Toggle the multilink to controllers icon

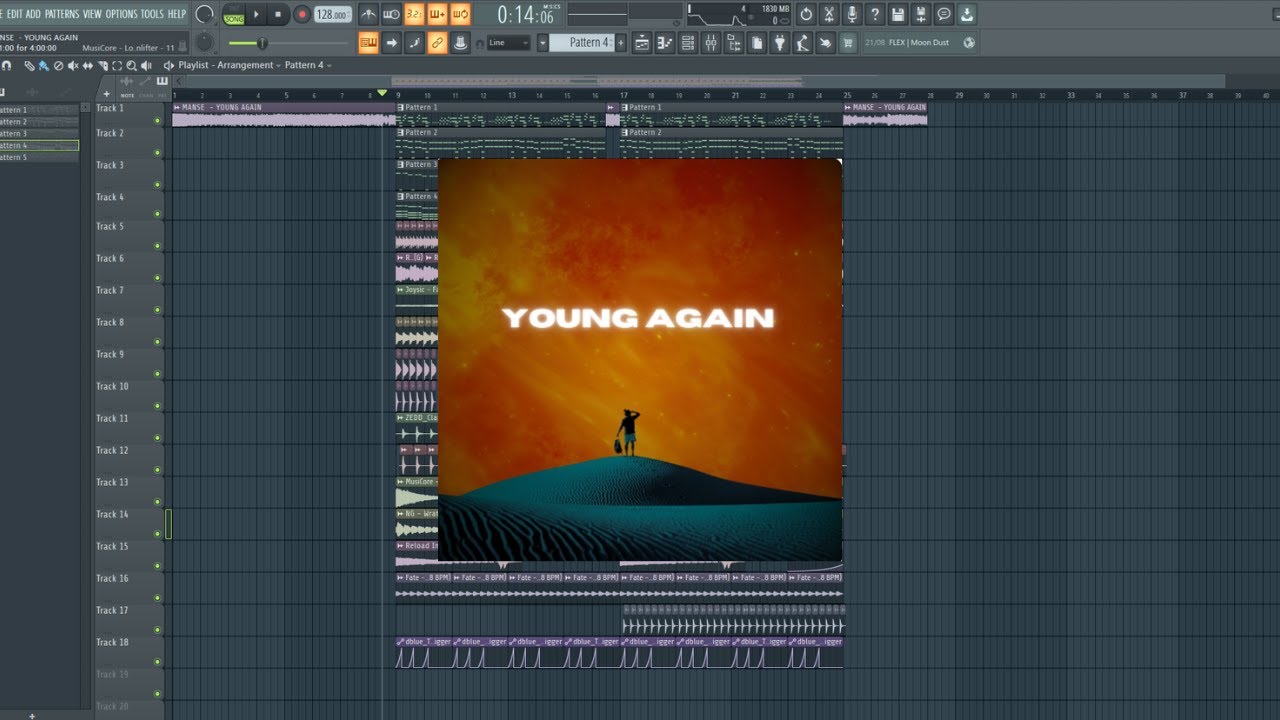coord(460,42)
